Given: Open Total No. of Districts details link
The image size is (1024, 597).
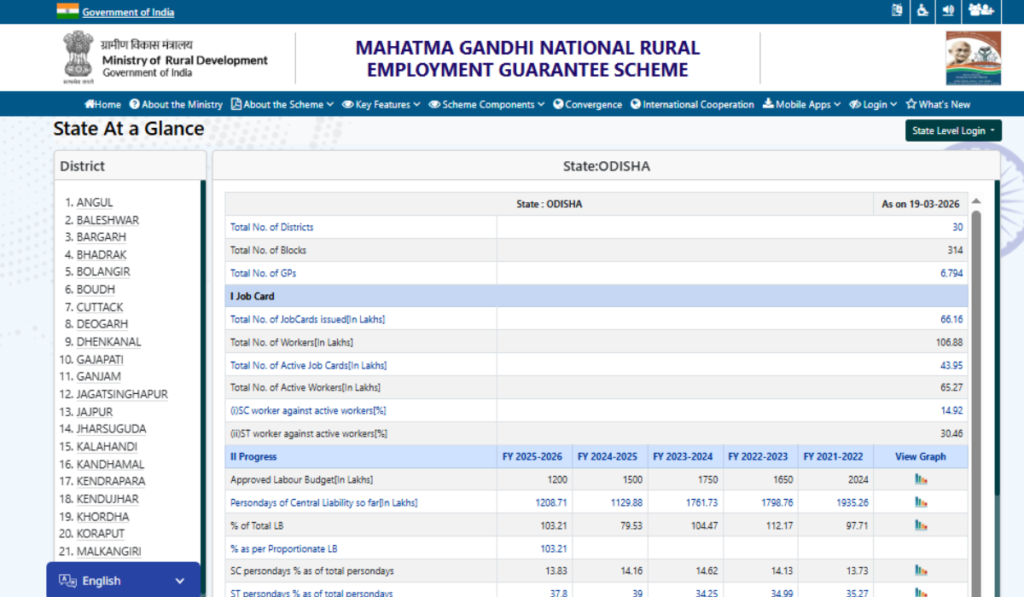Looking at the screenshot, I should point(272,227).
